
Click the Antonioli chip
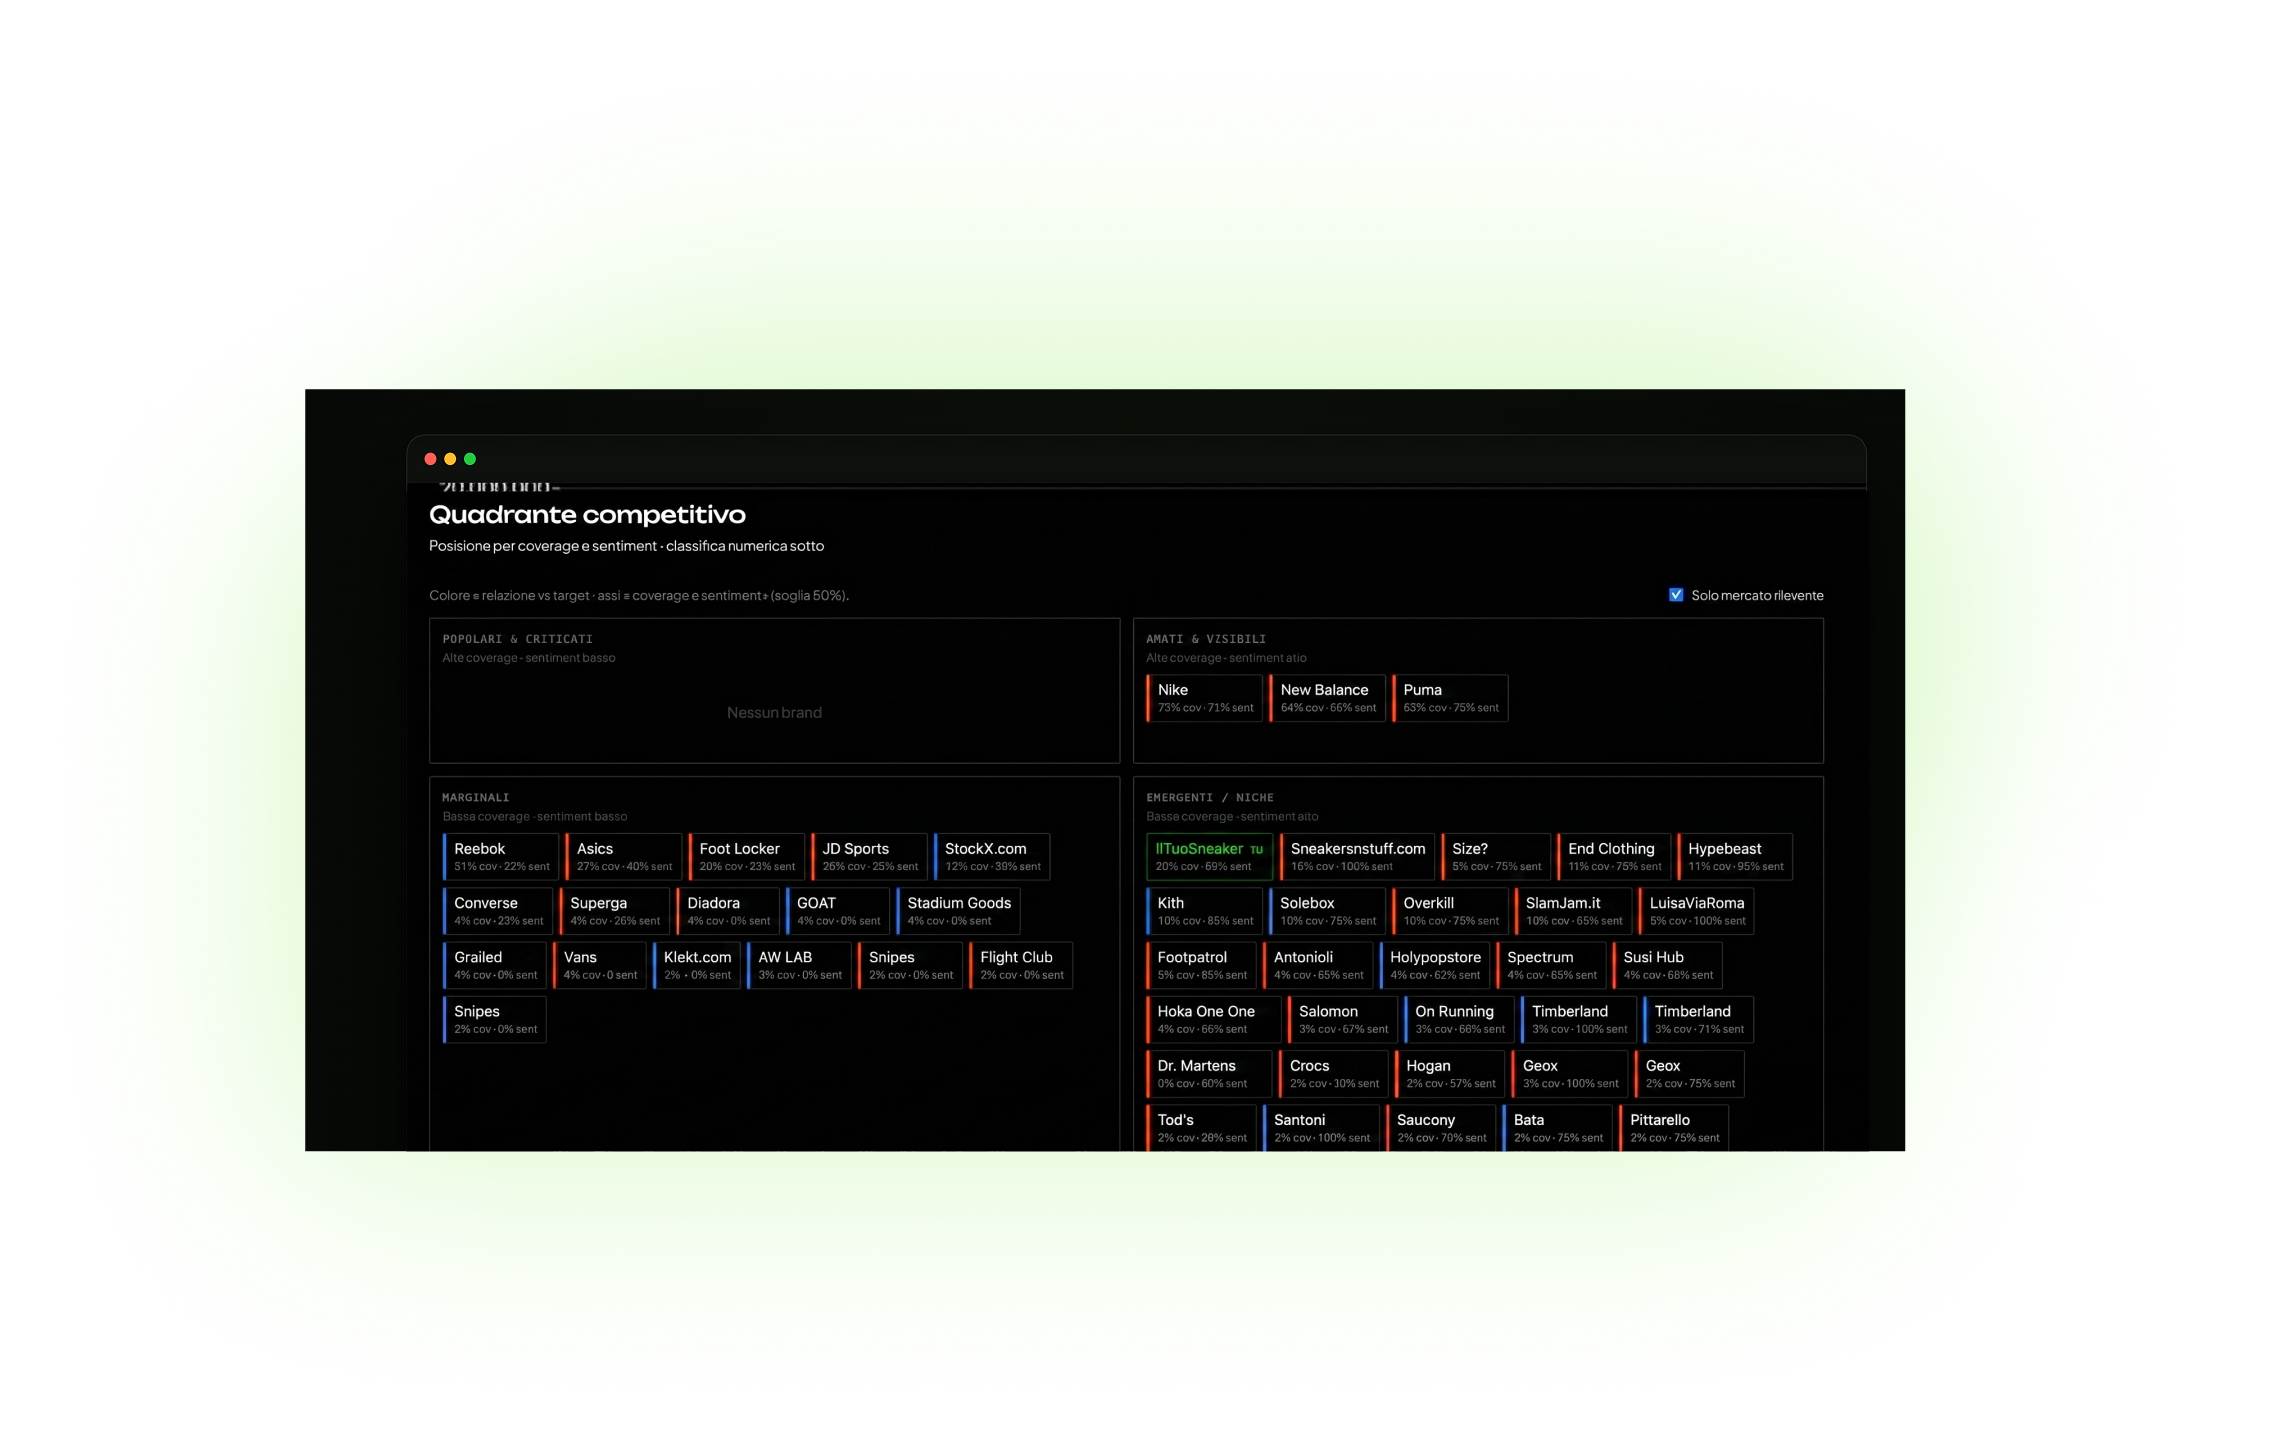[1318, 965]
